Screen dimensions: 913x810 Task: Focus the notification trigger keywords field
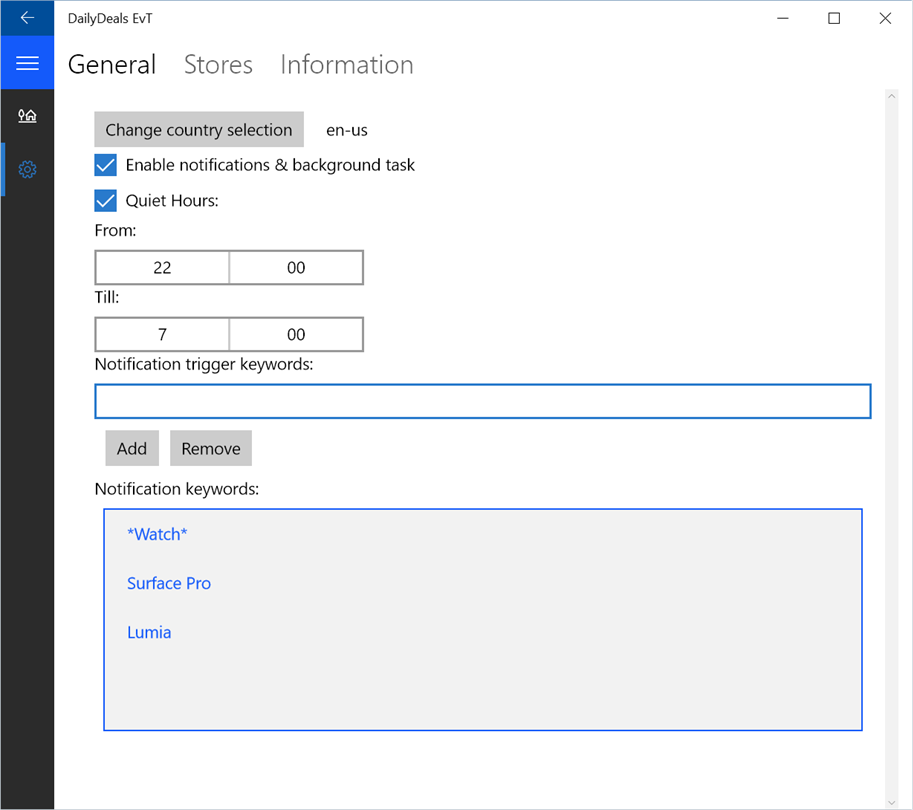[483, 401]
